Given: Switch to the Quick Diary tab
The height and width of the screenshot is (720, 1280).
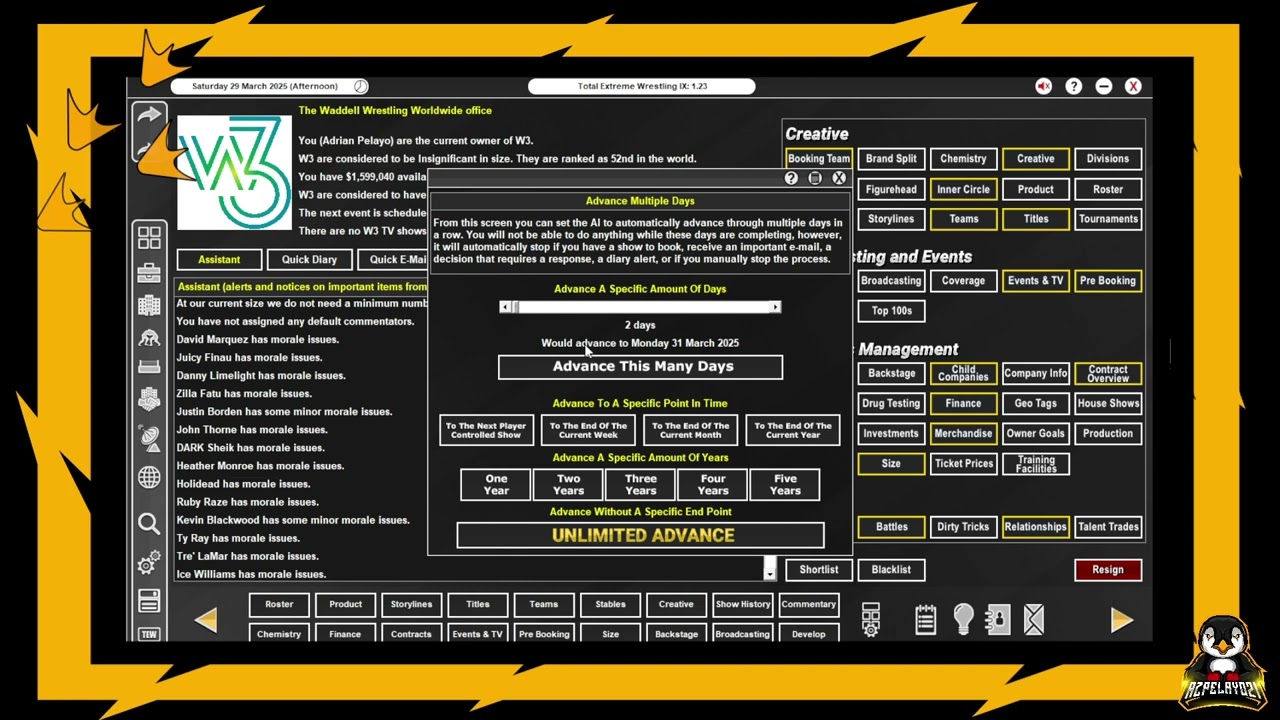Looking at the screenshot, I should tap(309, 260).
